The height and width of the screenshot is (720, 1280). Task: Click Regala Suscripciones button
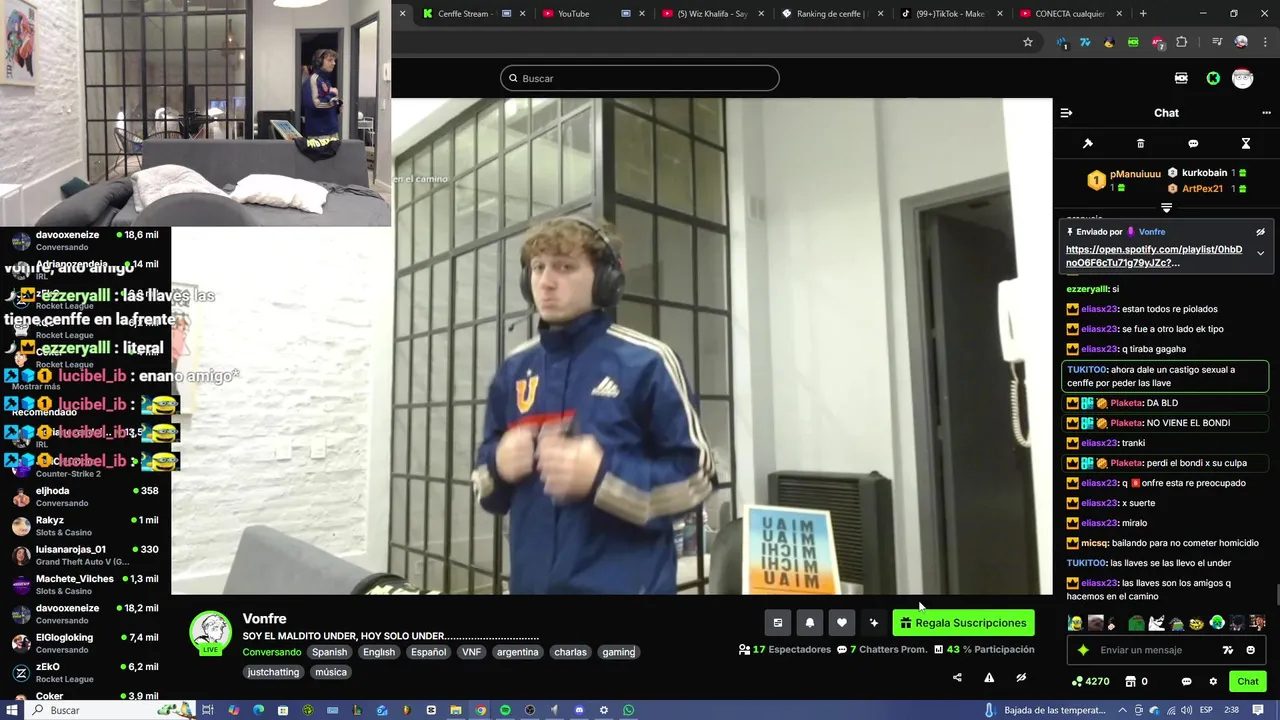[963, 623]
